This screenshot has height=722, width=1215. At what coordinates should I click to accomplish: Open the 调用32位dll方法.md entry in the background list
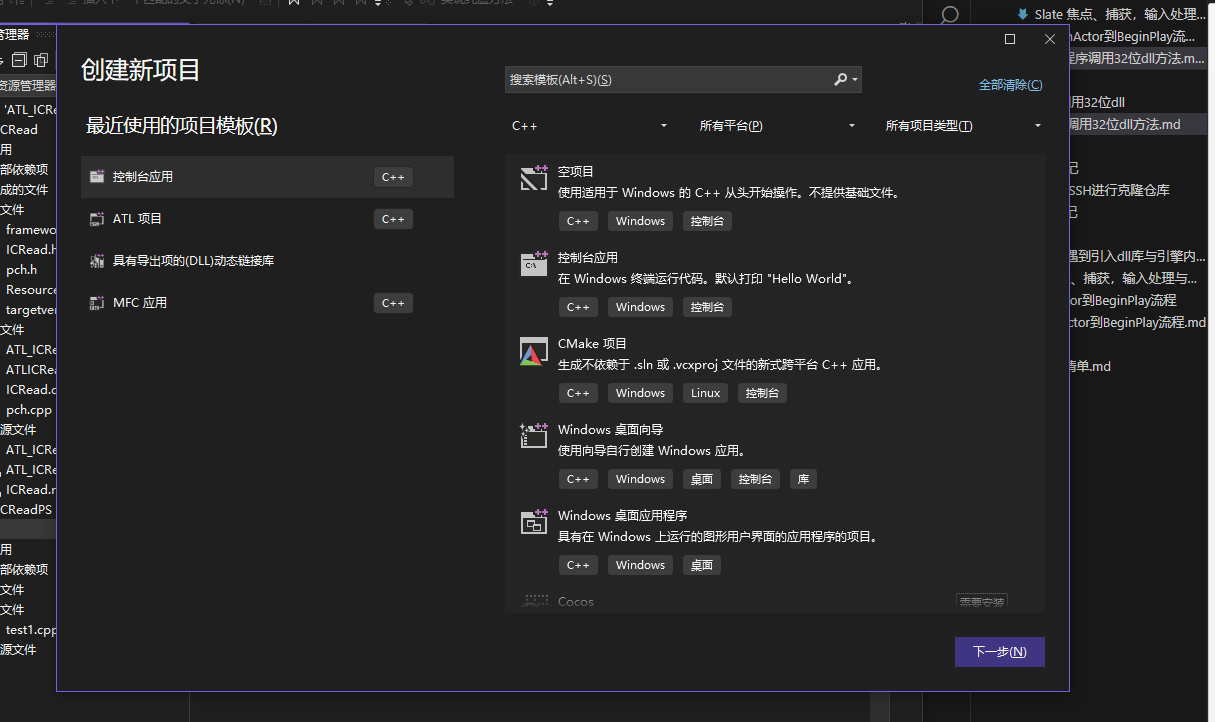tap(1125, 125)
